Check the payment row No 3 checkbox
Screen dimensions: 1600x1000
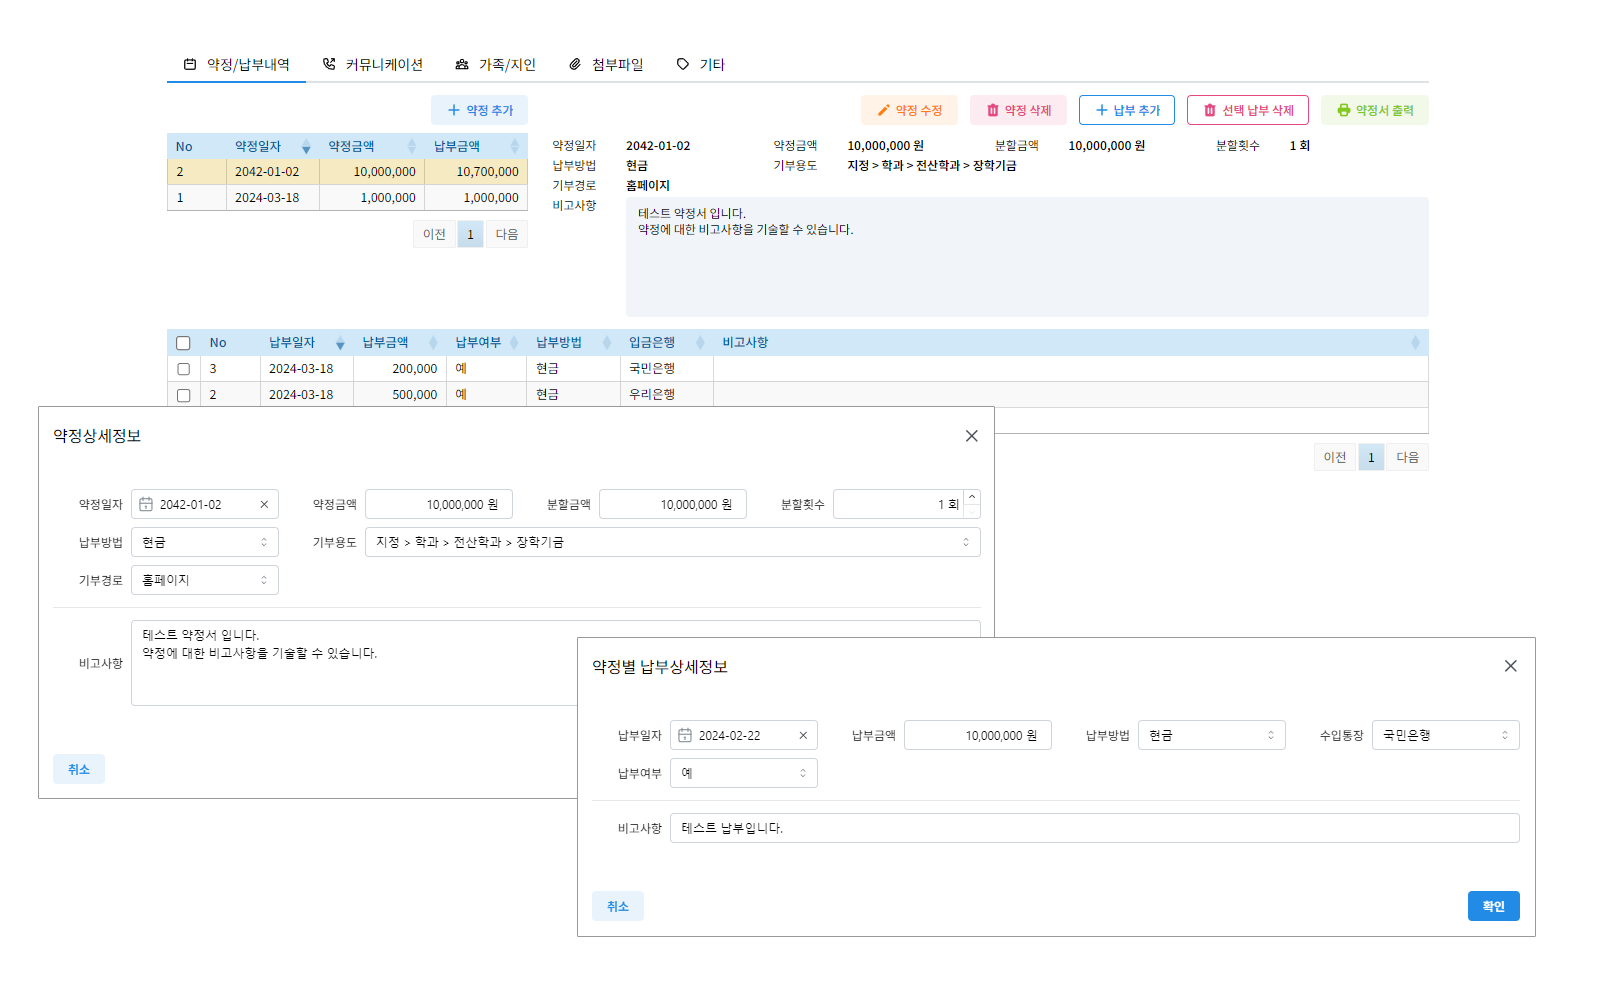(x=183, y=369)
